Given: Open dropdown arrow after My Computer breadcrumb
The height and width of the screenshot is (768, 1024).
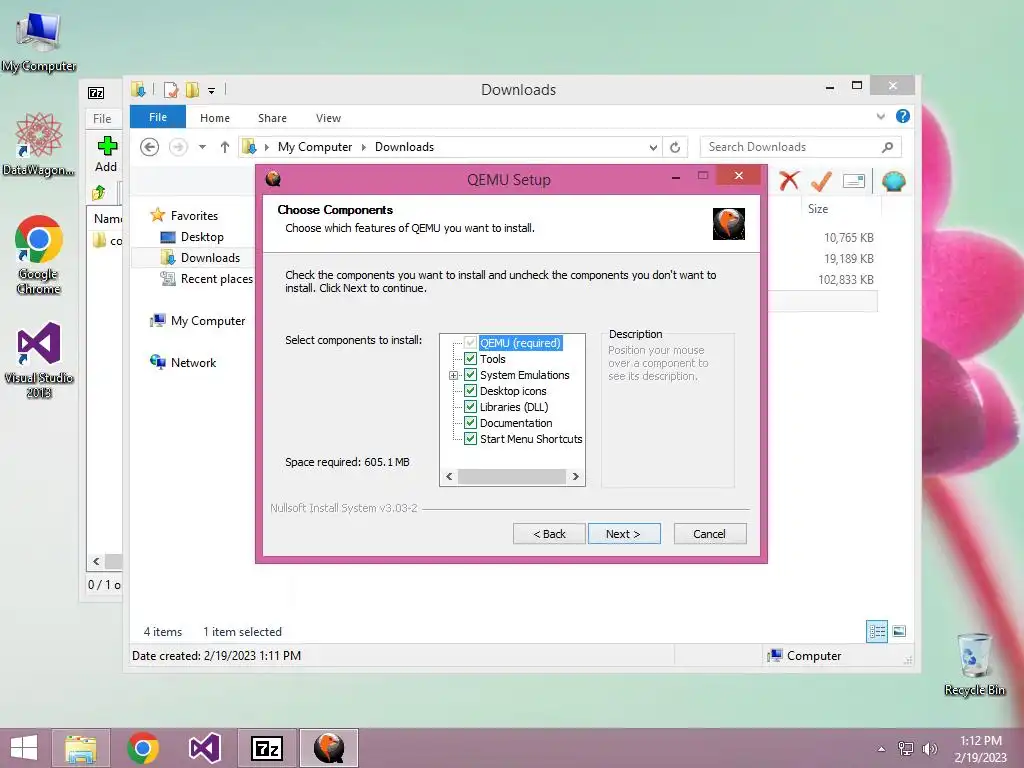Looking at the screenshot, I should click(364, 148).
